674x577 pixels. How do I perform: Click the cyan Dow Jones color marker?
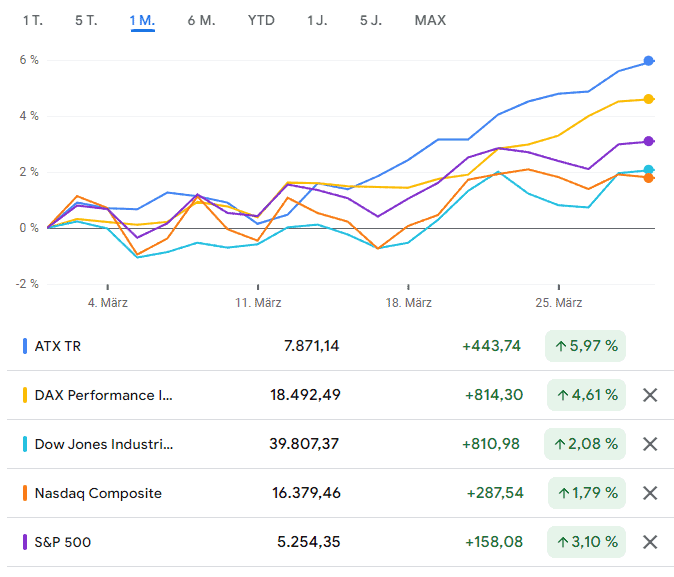coord(25,444)
